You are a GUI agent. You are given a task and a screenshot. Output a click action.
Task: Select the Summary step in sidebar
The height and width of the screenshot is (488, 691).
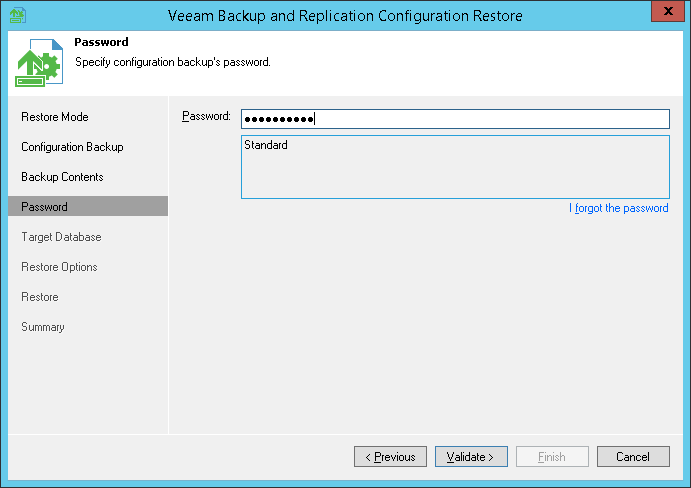pyautogui.click(x=43, y=327)
